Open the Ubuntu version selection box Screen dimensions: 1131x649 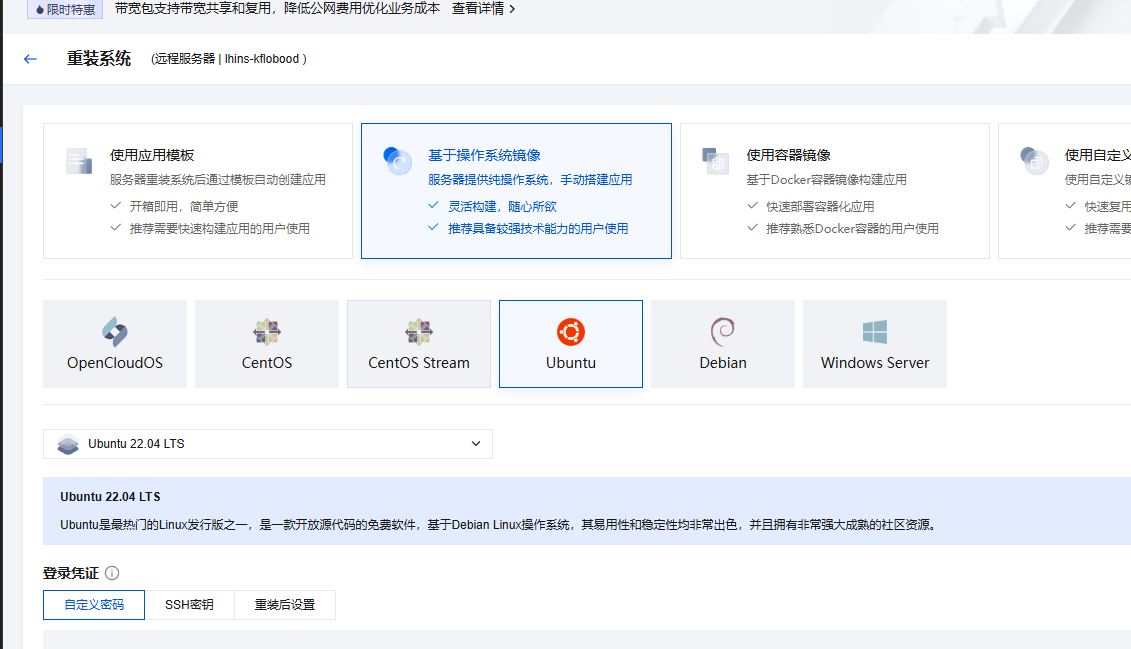point(268,444)
